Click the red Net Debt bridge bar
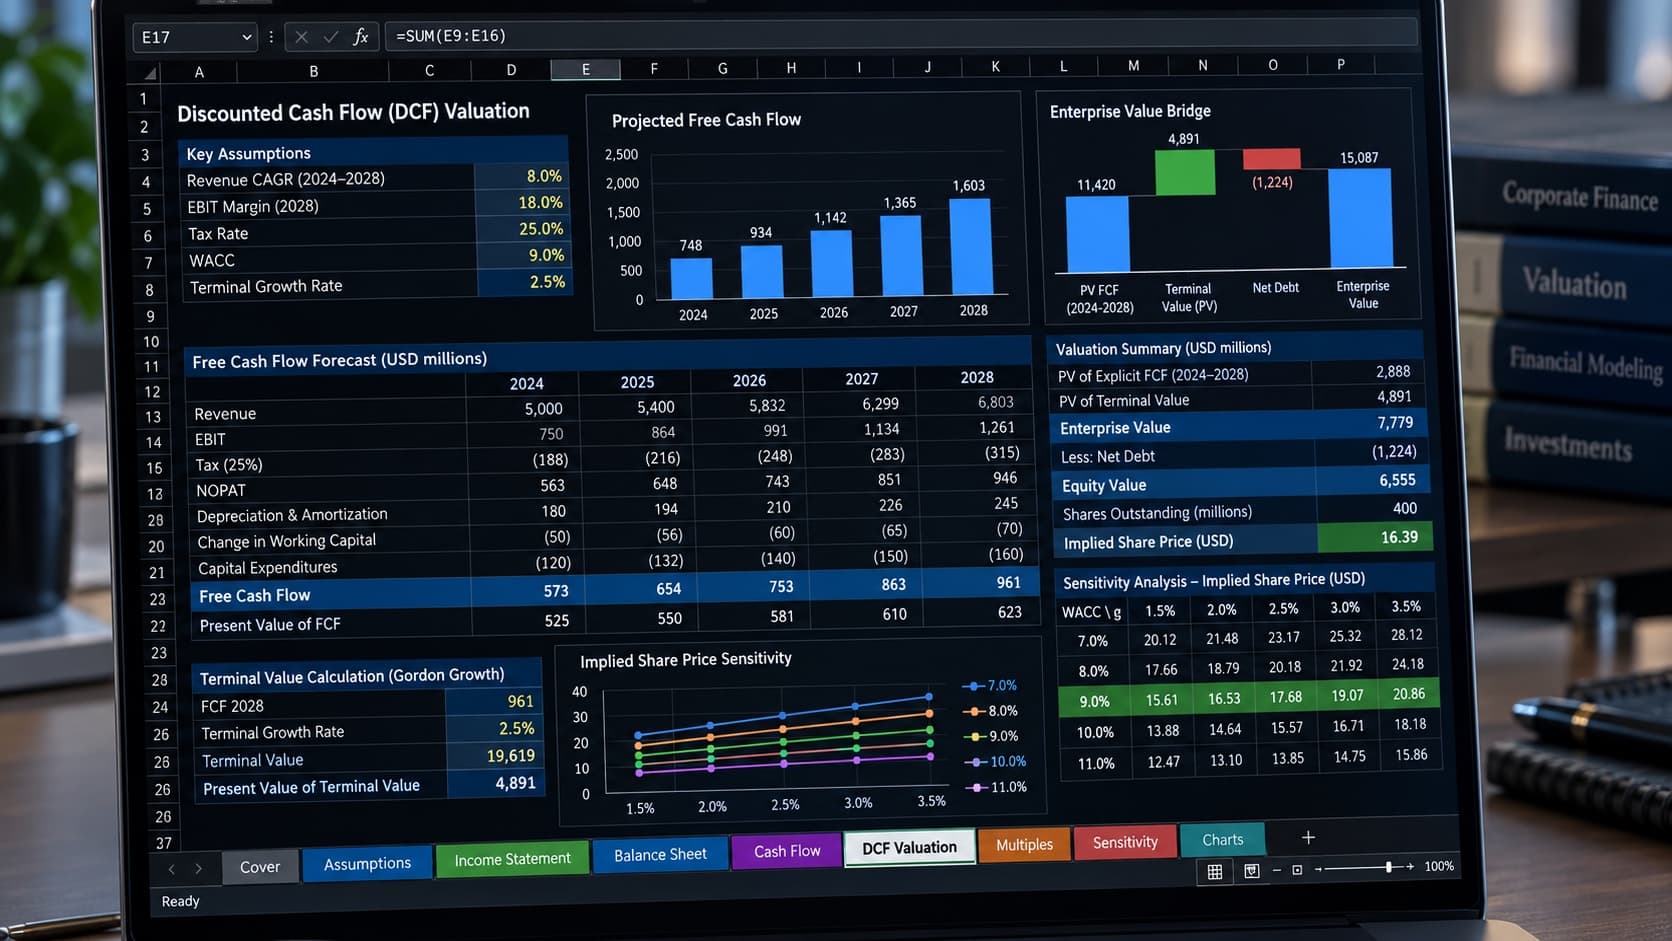The height and width of the screenshot is (941, 1672). pyautogui.click(x=1271, y=159)
